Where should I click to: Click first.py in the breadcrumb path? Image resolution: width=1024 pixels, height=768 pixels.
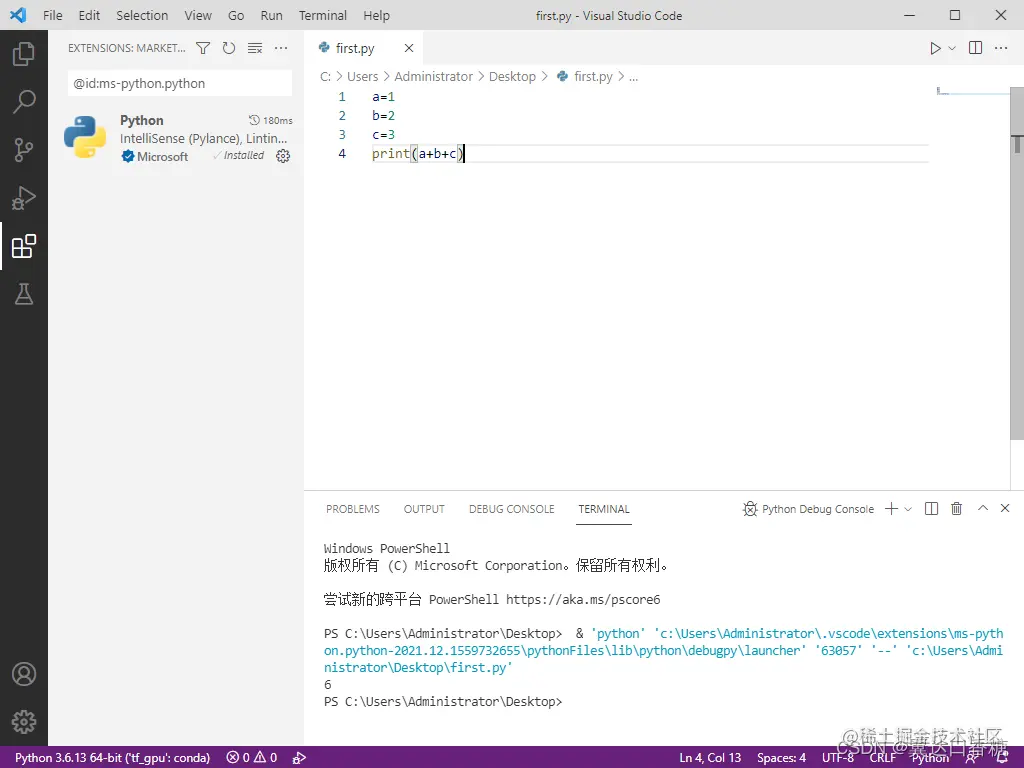pyautogui.click(x=593, y=76)
